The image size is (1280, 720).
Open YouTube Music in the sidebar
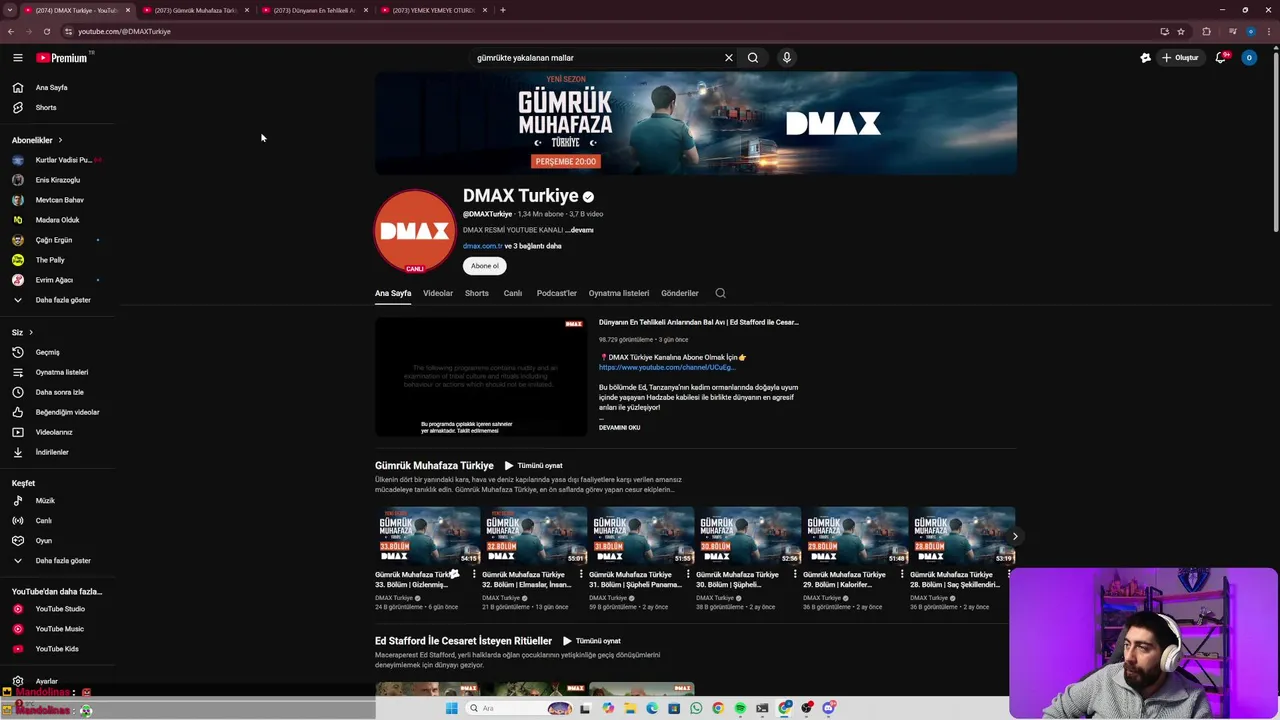(58, 629)
